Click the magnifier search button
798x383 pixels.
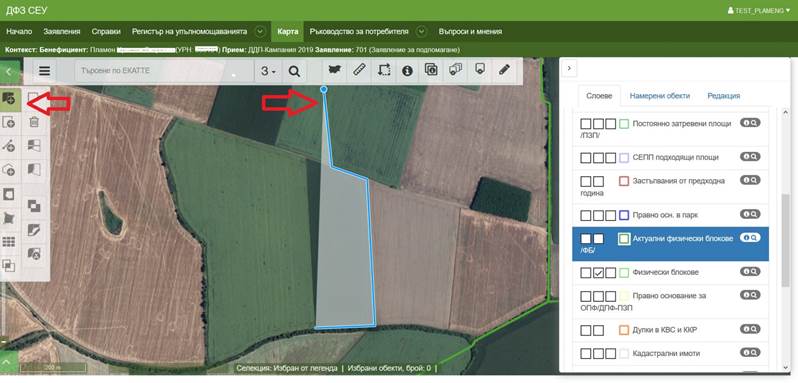coord(294,71)
